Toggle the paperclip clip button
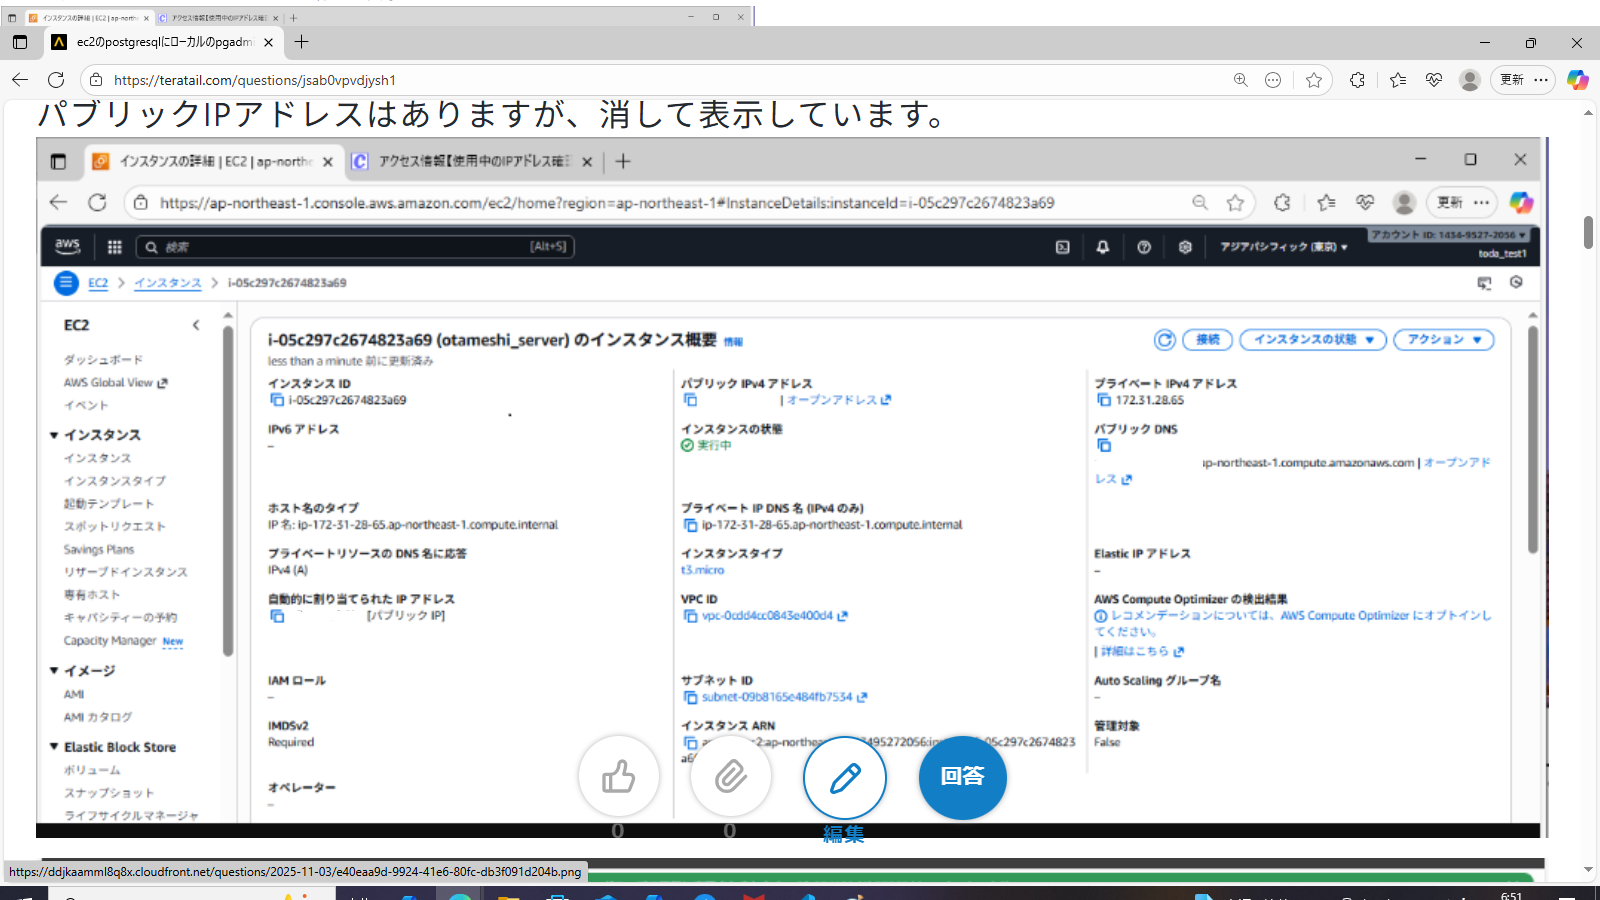The width and height of the screenshot is (1600, 900). click(x=731, y=777)
